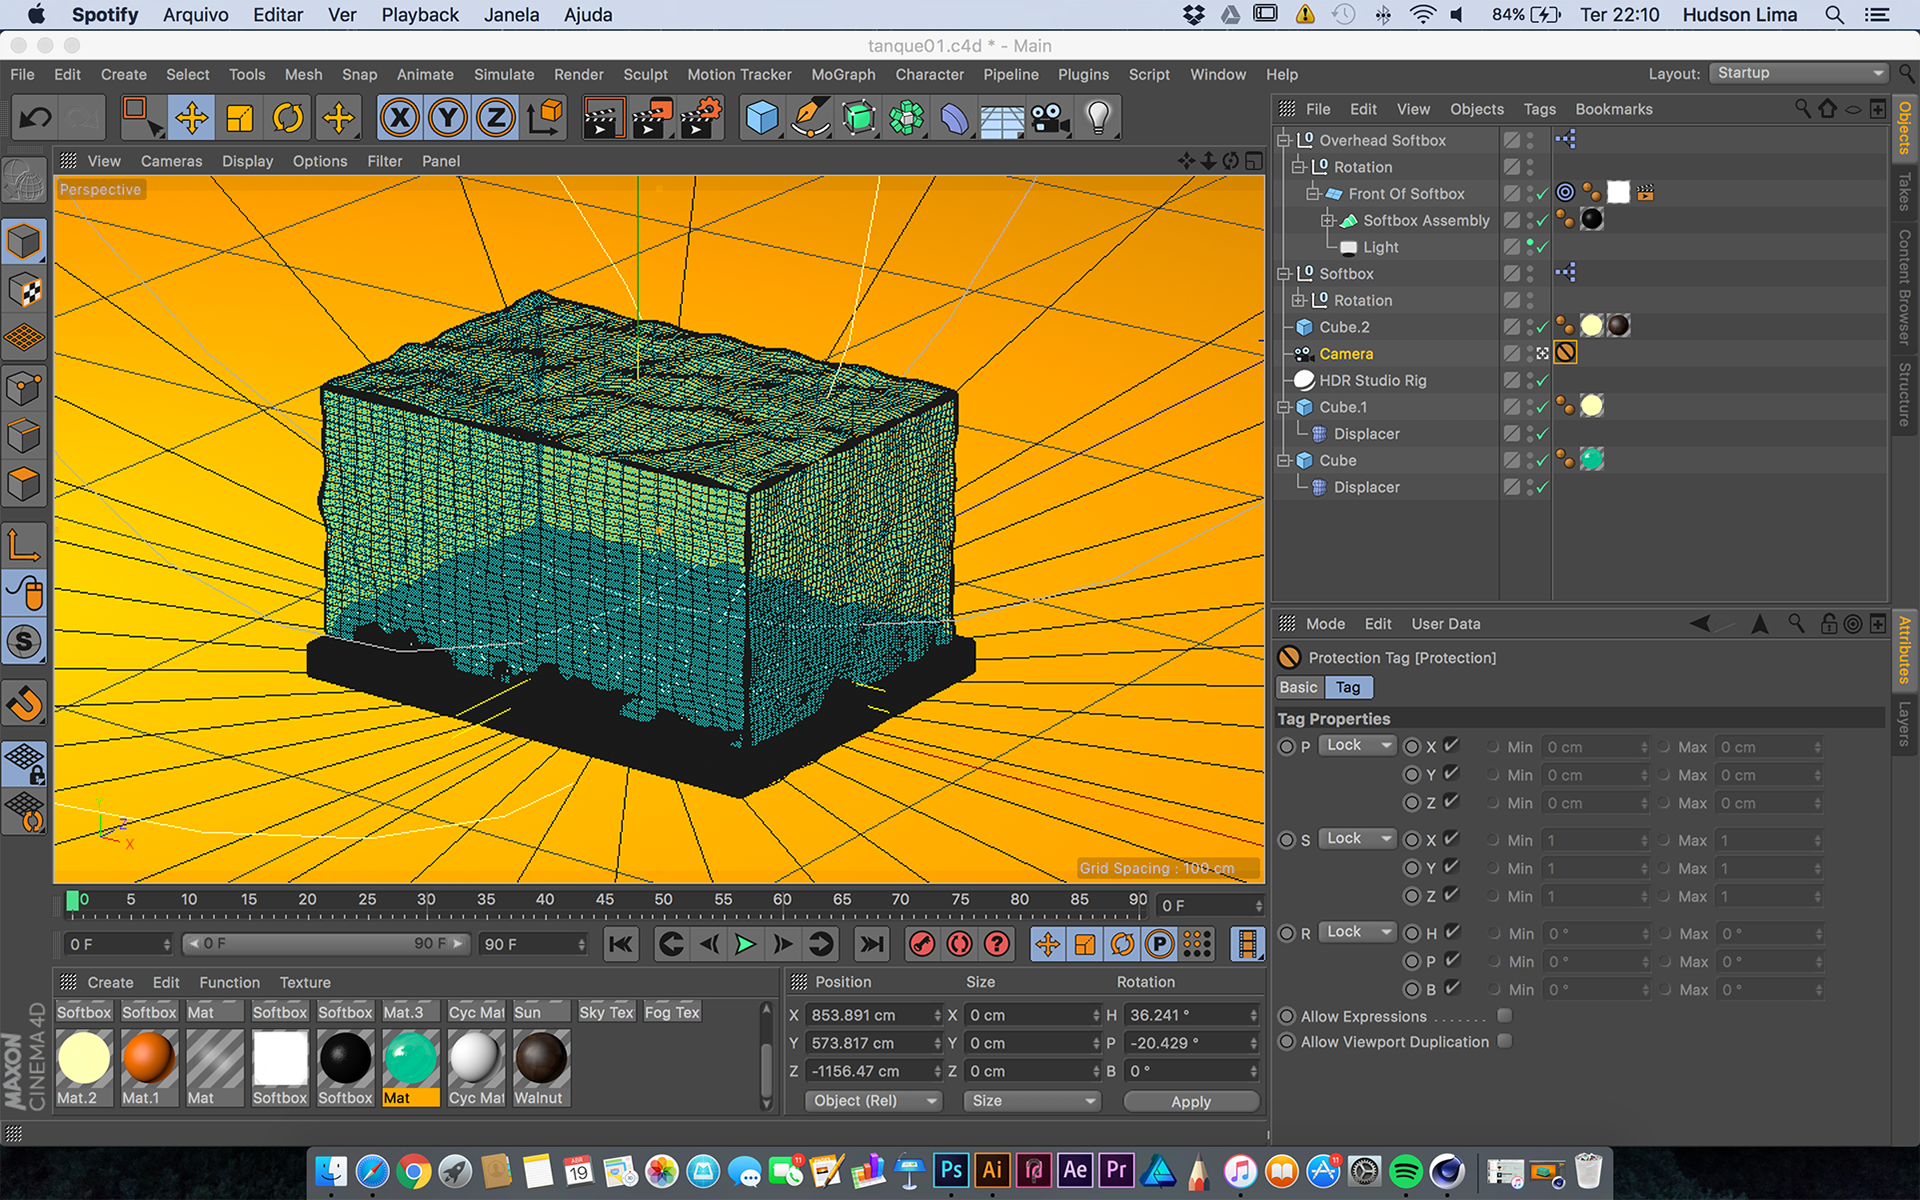Enable the Allow Viewport Duplication checkbox
Viewport: 1920px width, 1200px height.
[1504, 1041]
